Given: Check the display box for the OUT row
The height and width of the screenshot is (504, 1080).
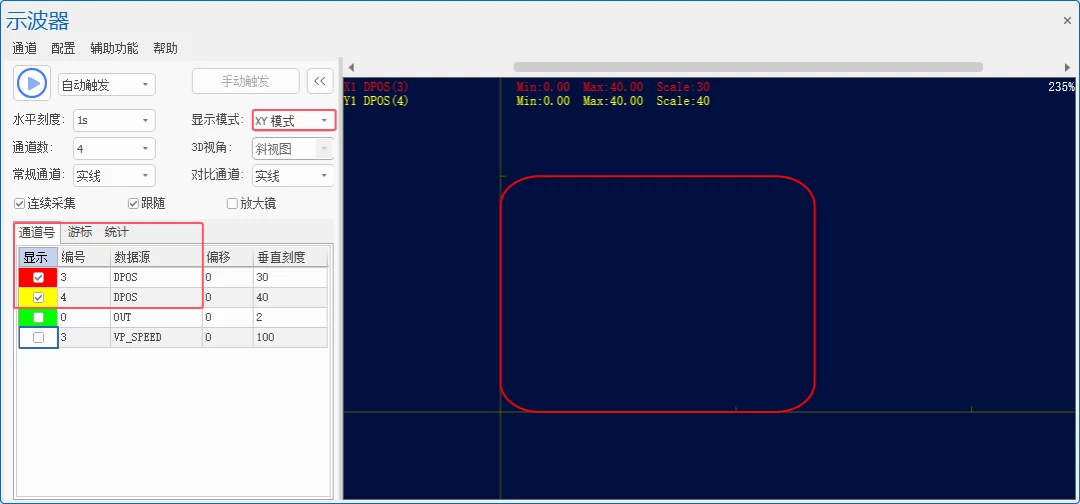Looking at the screenshot, I should tap(39, 317).
